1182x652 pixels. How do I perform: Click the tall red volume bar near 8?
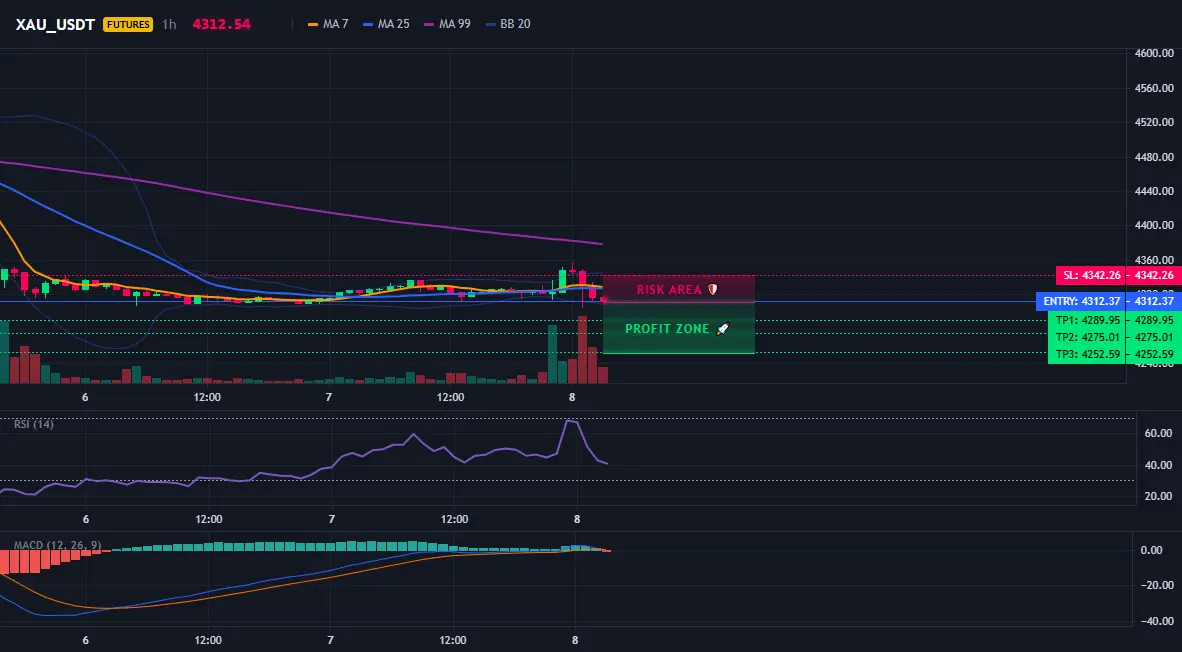[582, 350]
